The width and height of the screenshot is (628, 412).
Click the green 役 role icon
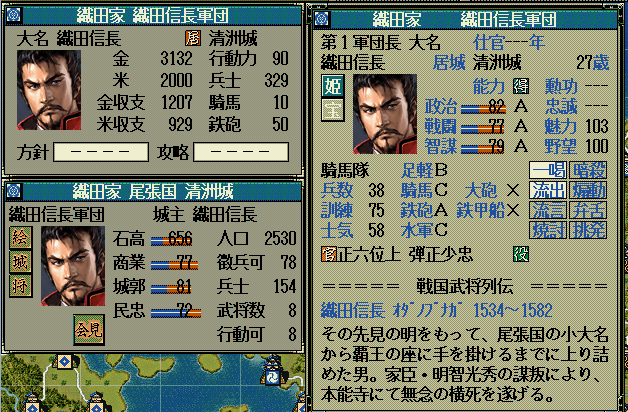coord(521,254)
